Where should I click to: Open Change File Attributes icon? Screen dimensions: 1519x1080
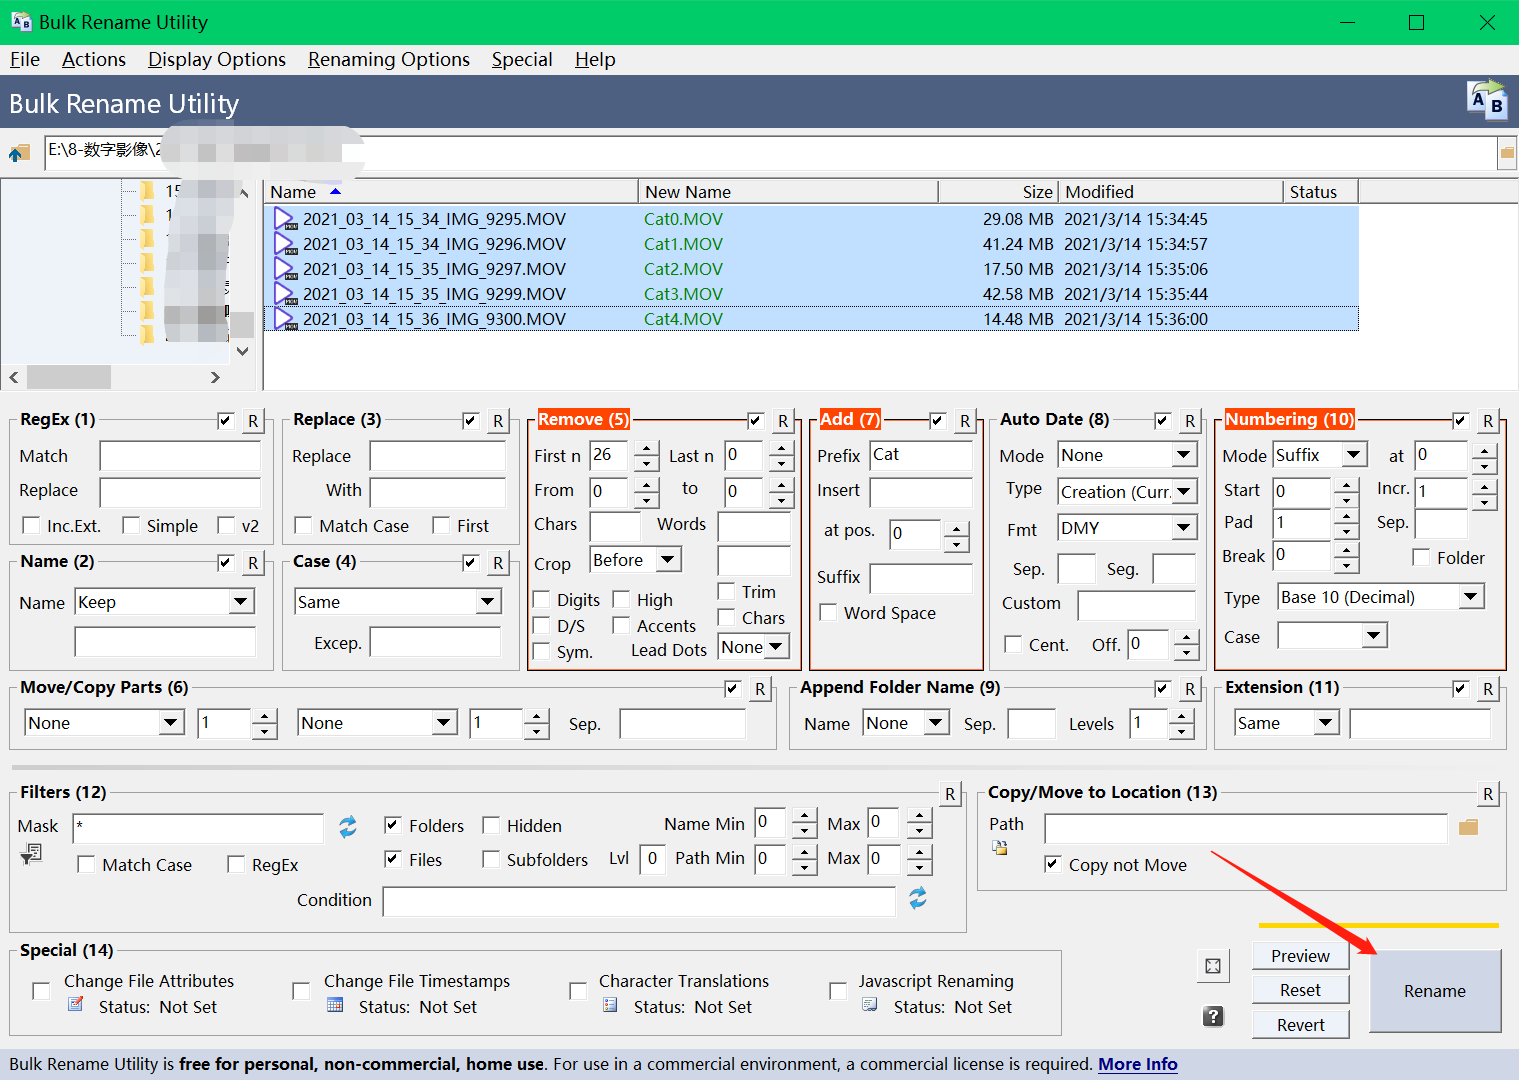click(76, 1004)
